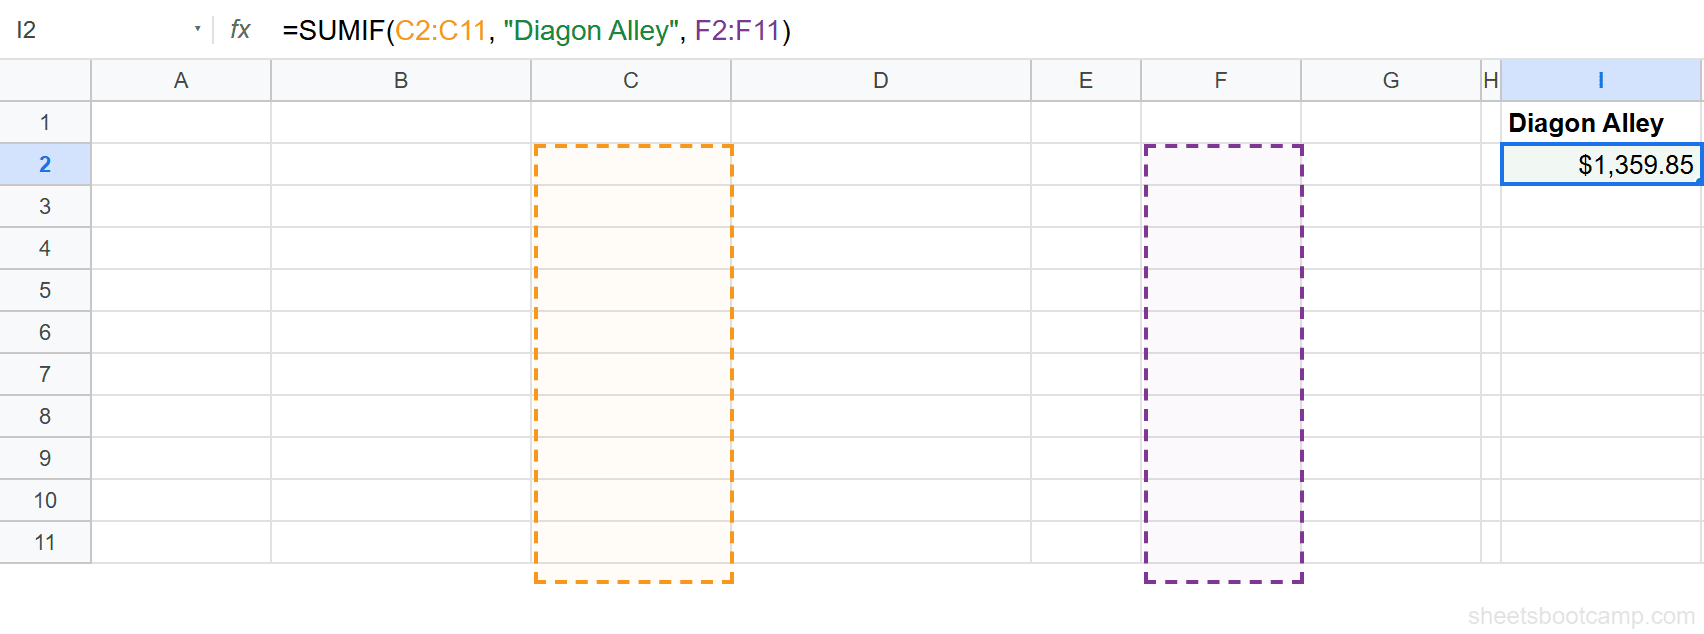This screenshot has width=1704, height=634.
Task: Select row header 2
Action: 45,163
